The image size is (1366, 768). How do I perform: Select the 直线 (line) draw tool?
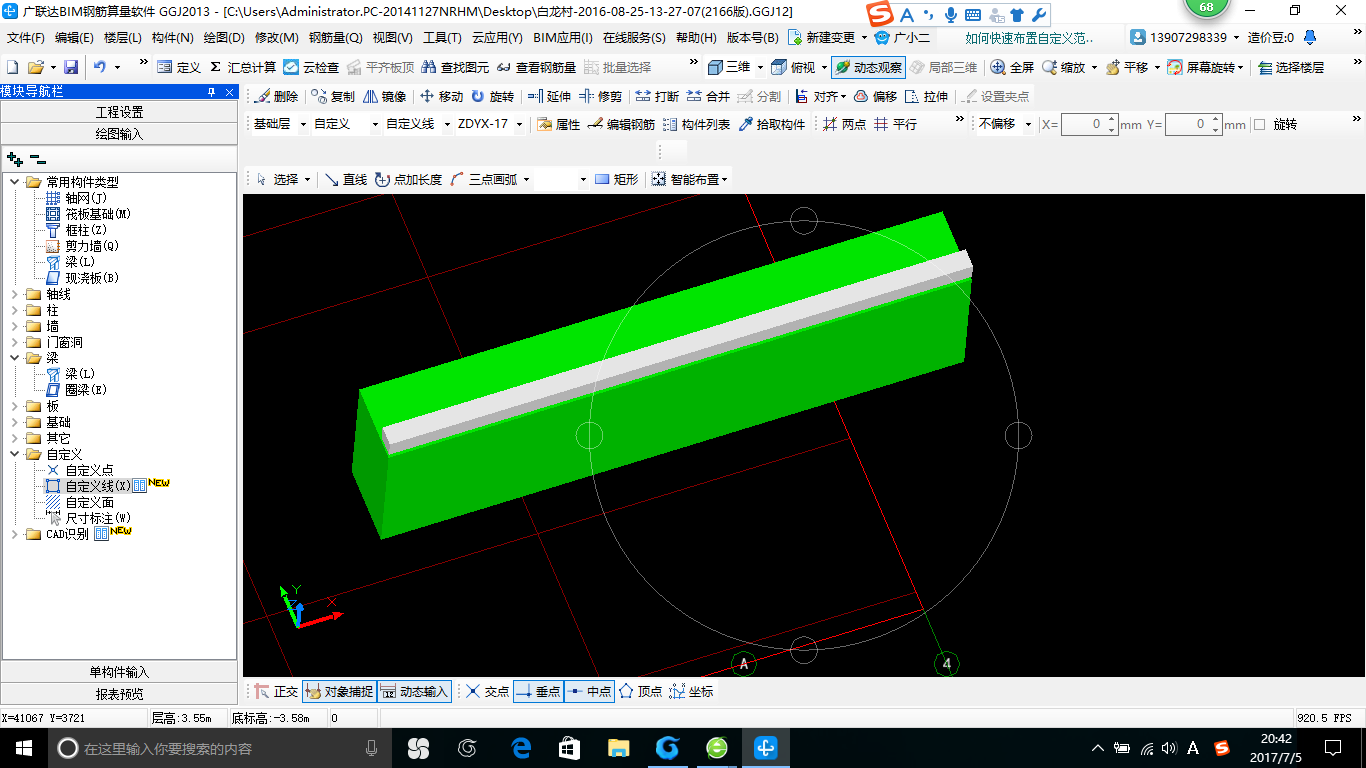pos(345,180)
